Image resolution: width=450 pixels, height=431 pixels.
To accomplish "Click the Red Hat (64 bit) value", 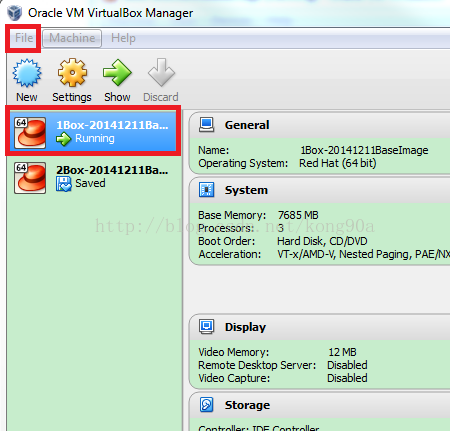I will click(x=338, y=163).
